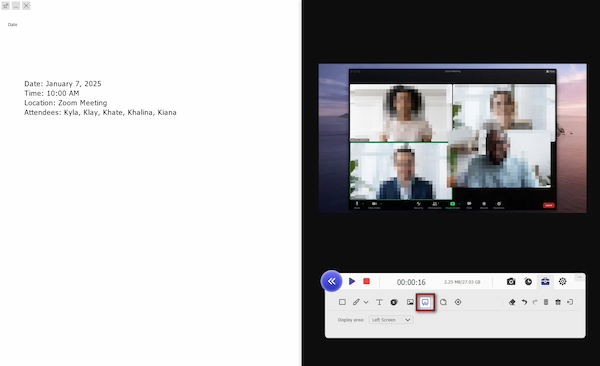Take a screenshot with the camera icon

coord(511,281)
